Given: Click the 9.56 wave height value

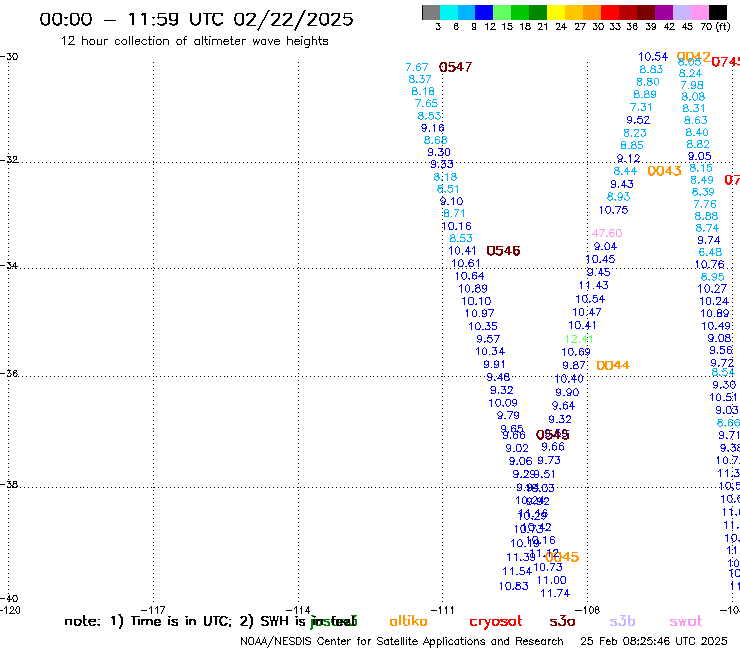Looking at the screenshot, I should (x=721, y=350).
